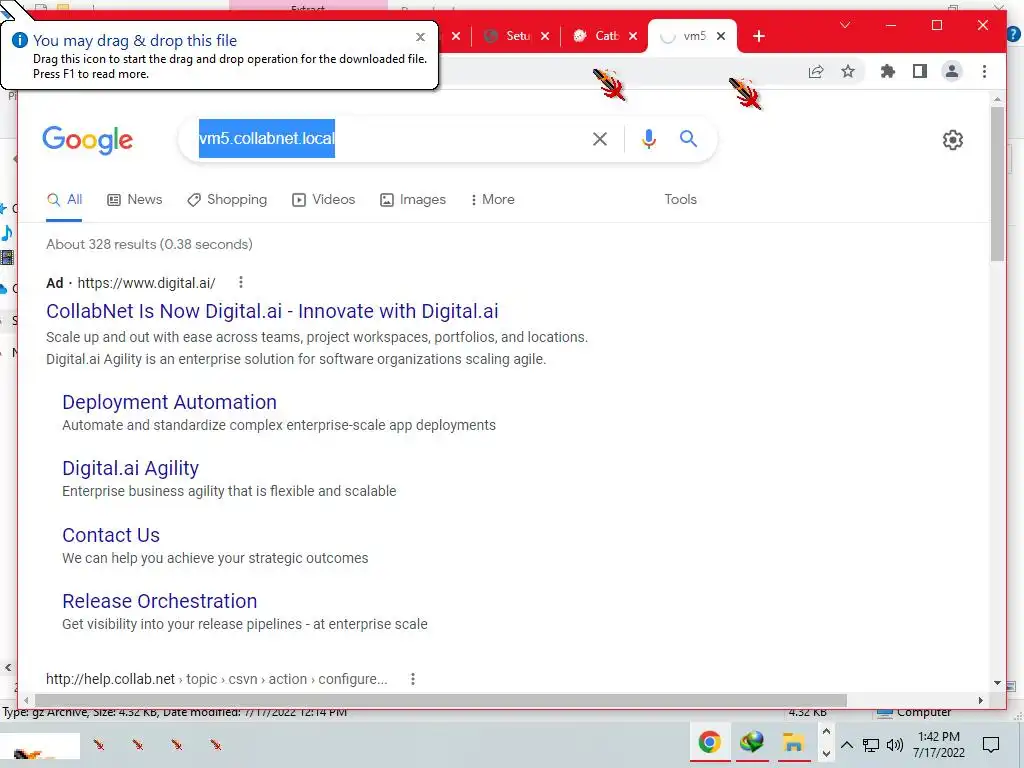1024x768 pixels.
Task: Open File Explorer from taskbar
Action: [x=793, y=743]
